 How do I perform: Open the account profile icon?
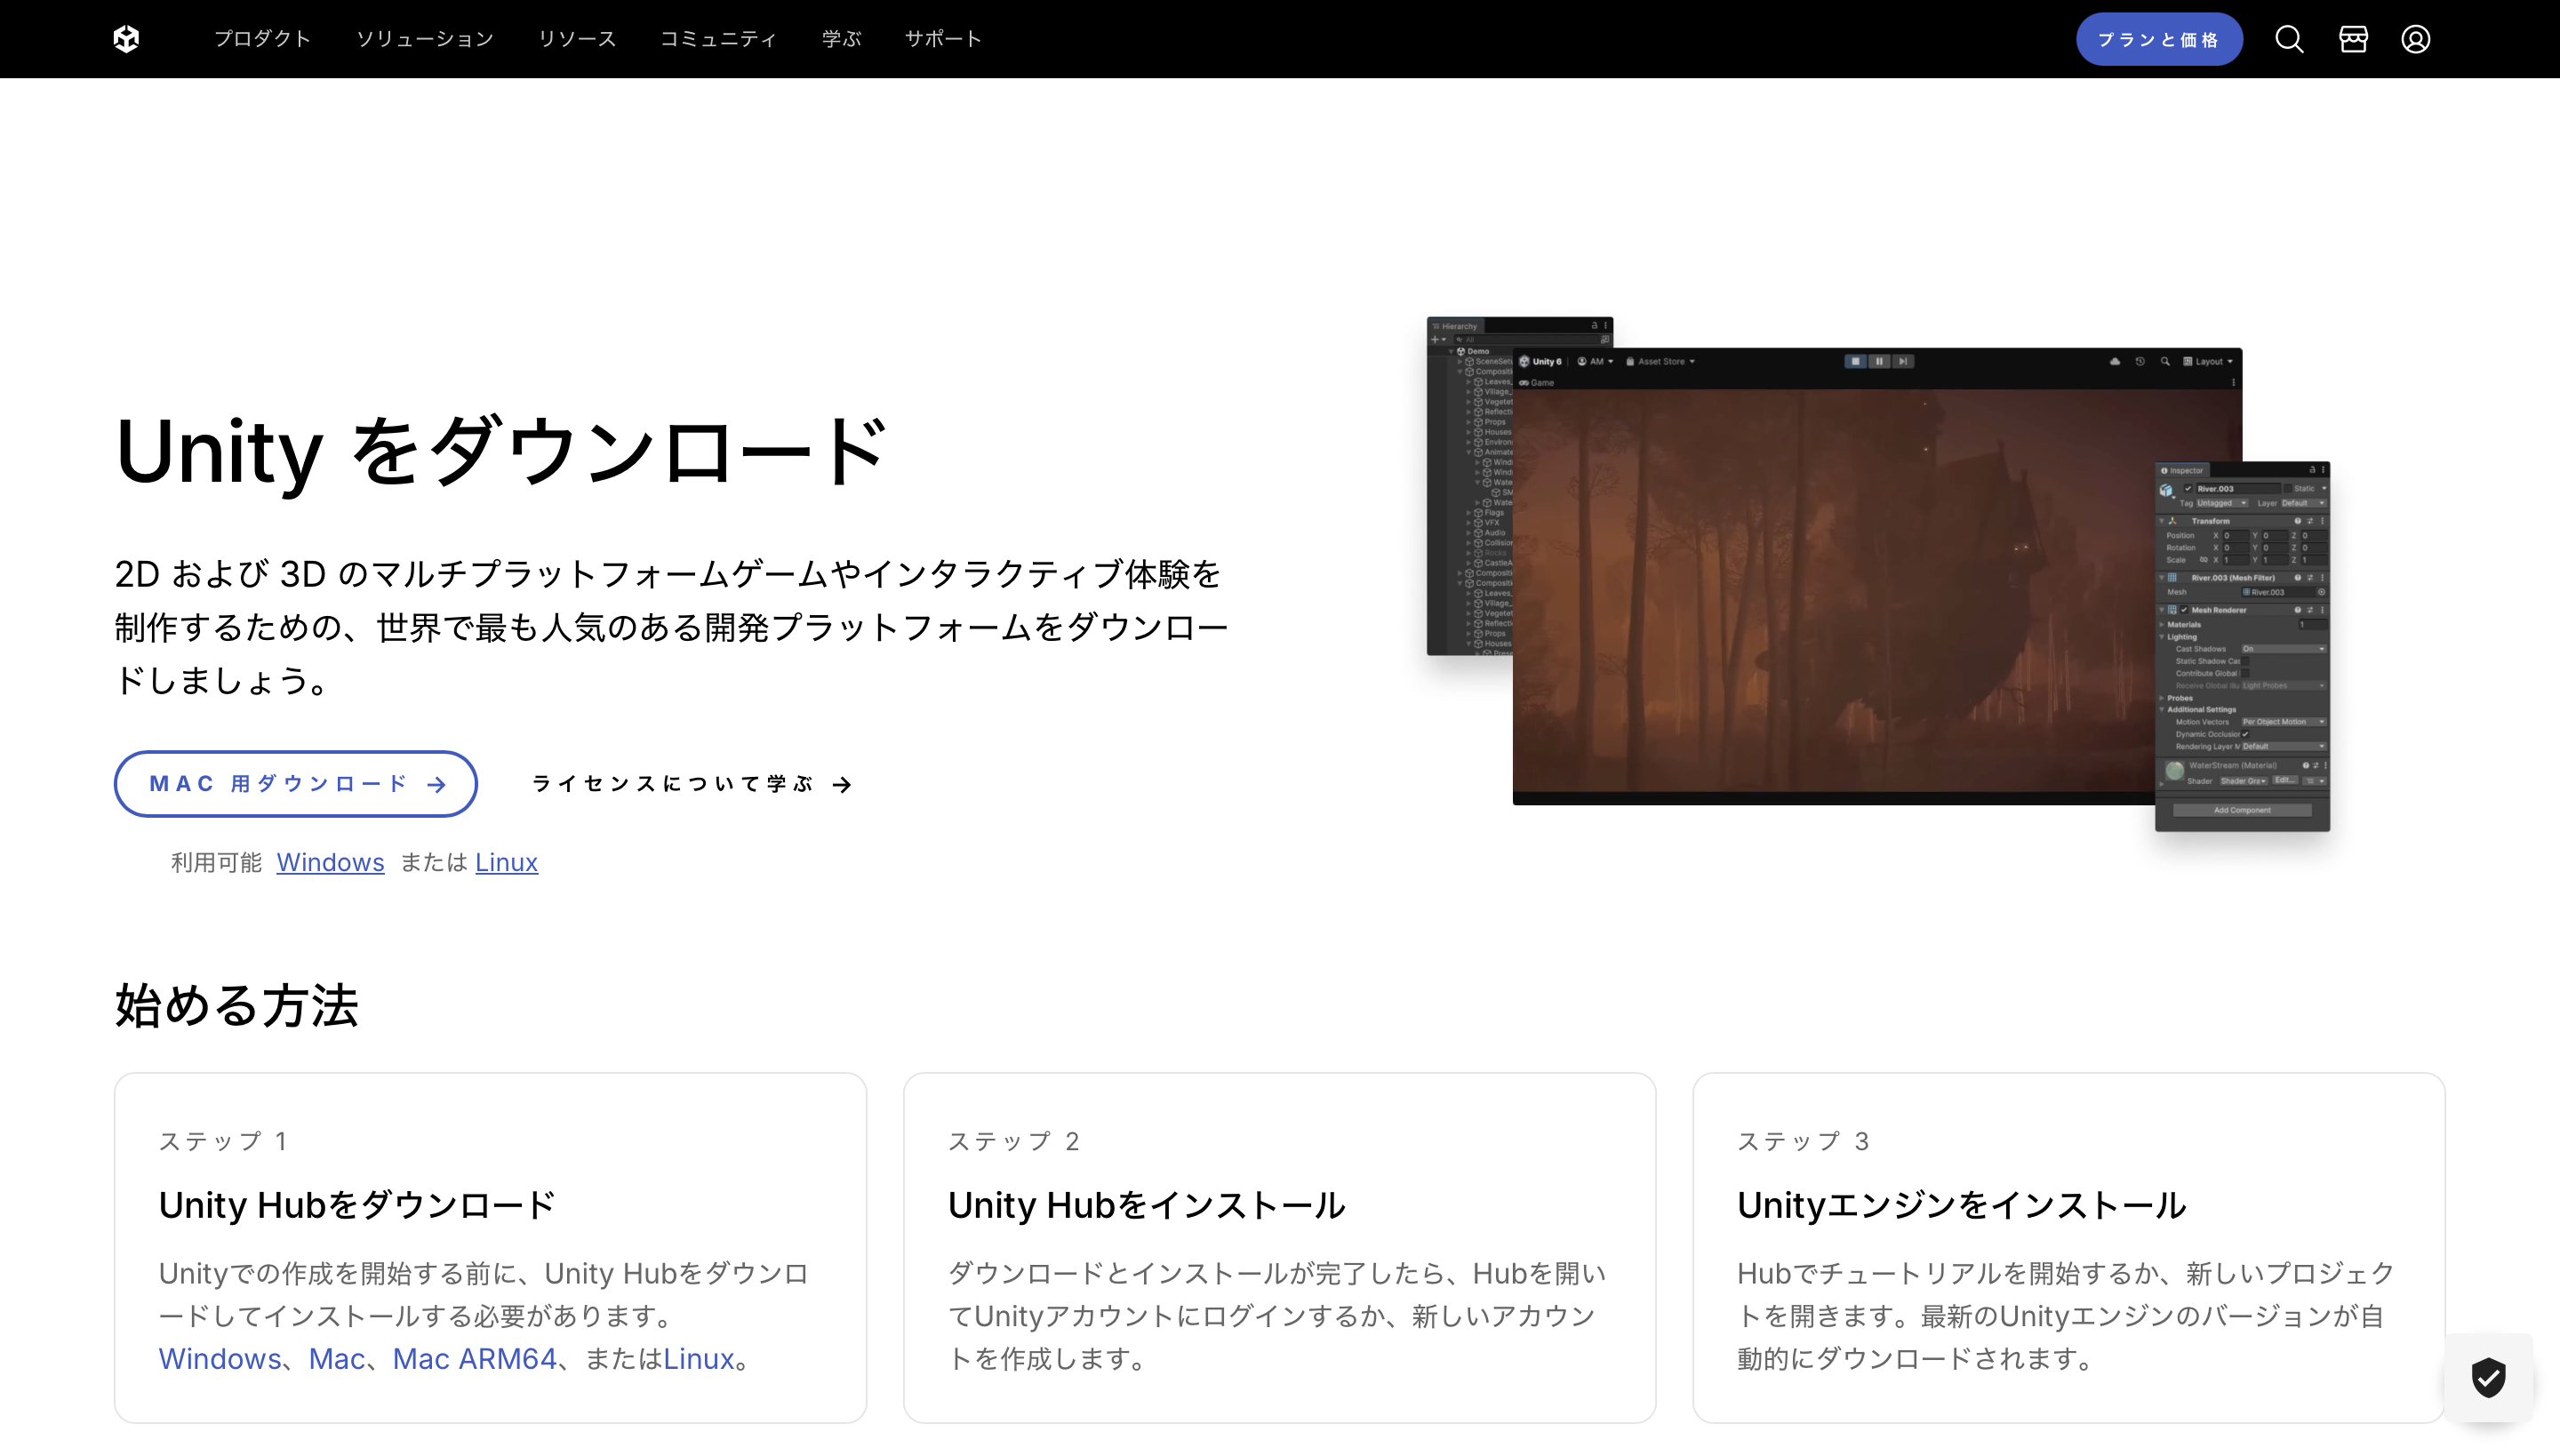pyautogui.click(x=2416, y=38)
